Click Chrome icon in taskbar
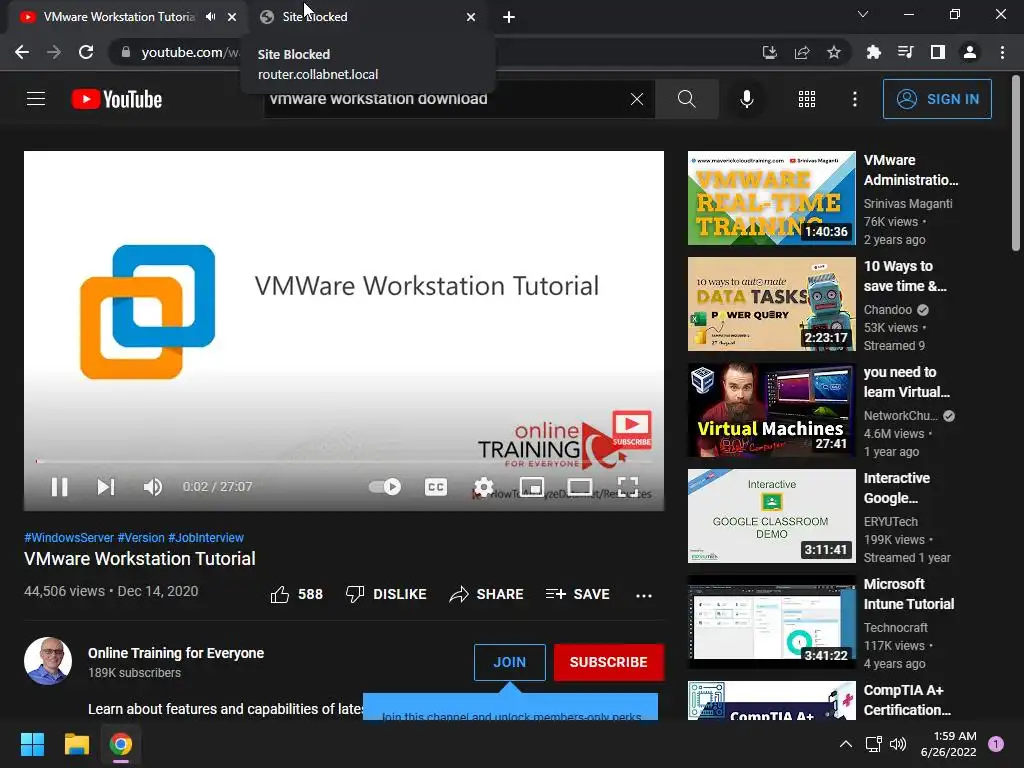This screenshot has width=1024, height=768. click(x=121, y=744)
